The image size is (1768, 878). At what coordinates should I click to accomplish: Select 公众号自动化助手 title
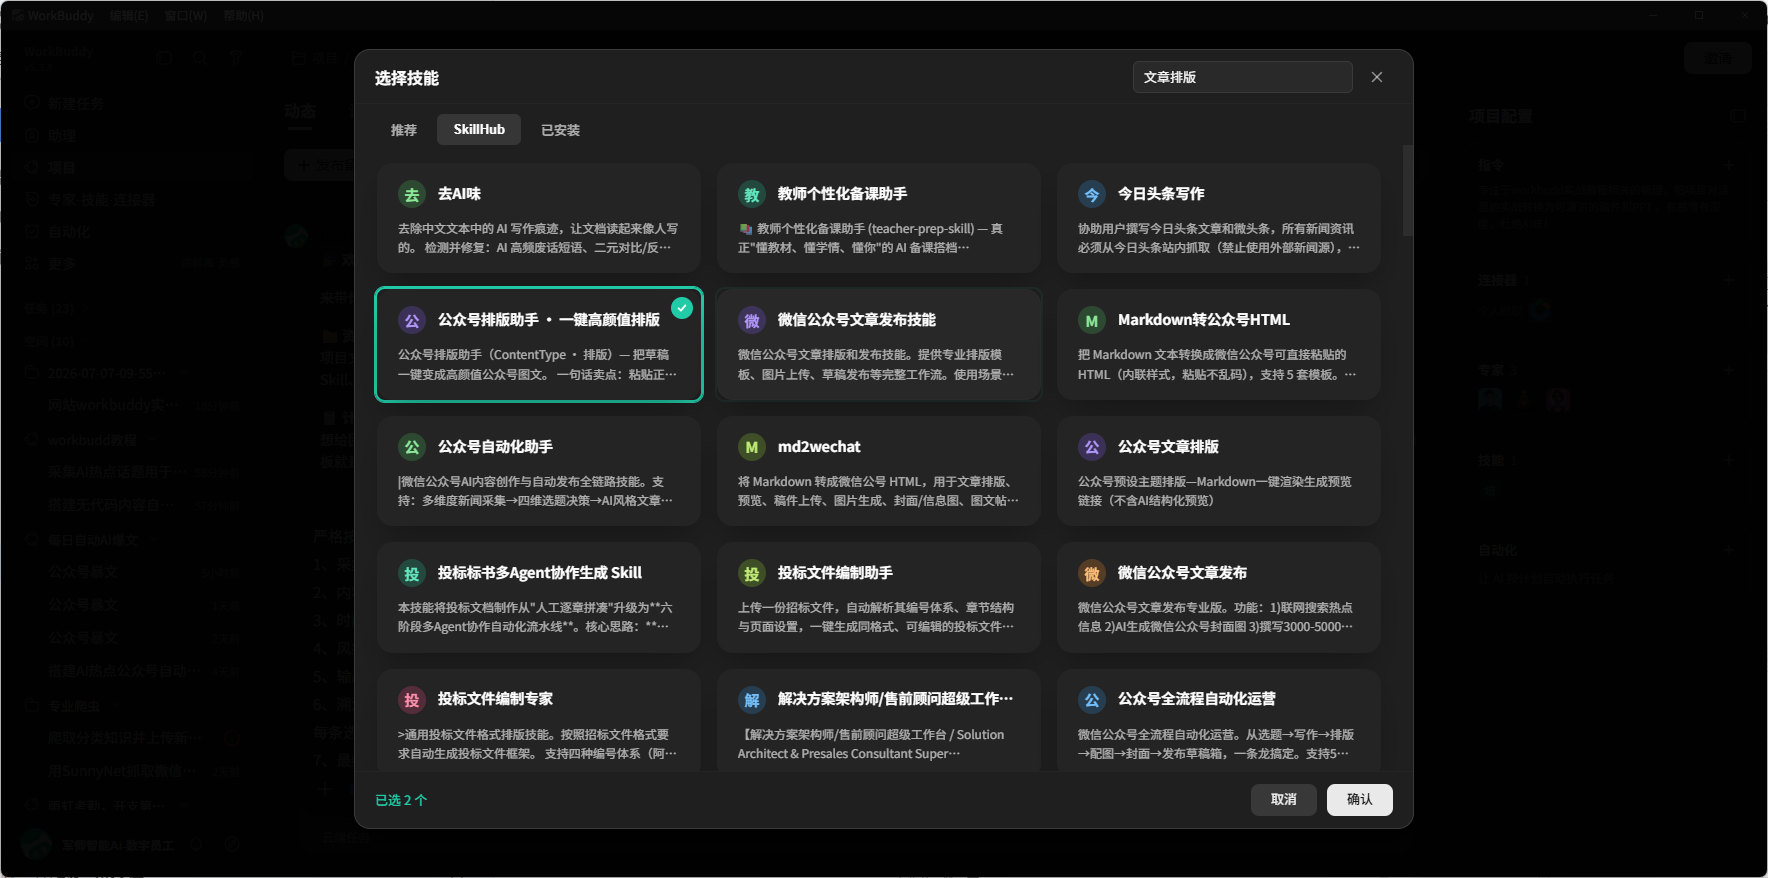tap(495, 447)
